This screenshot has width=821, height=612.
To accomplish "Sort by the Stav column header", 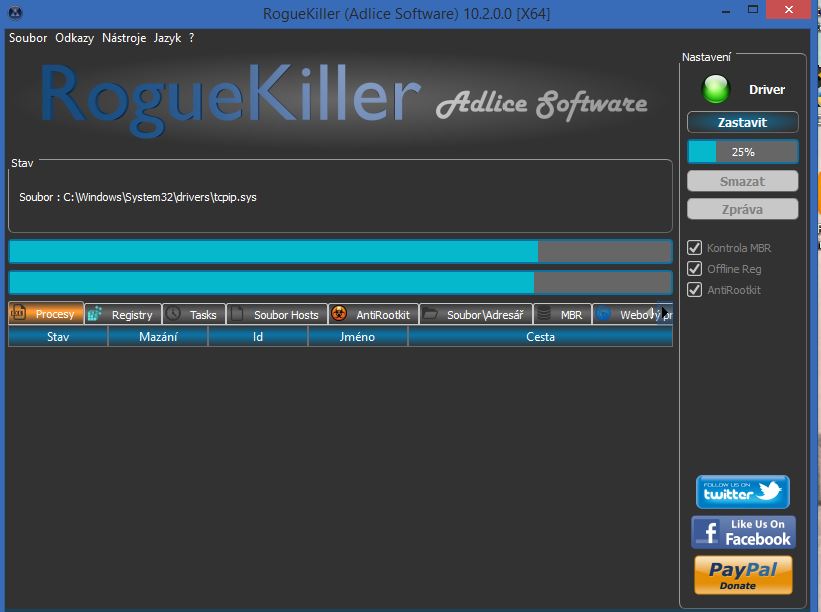I will 58,337.
